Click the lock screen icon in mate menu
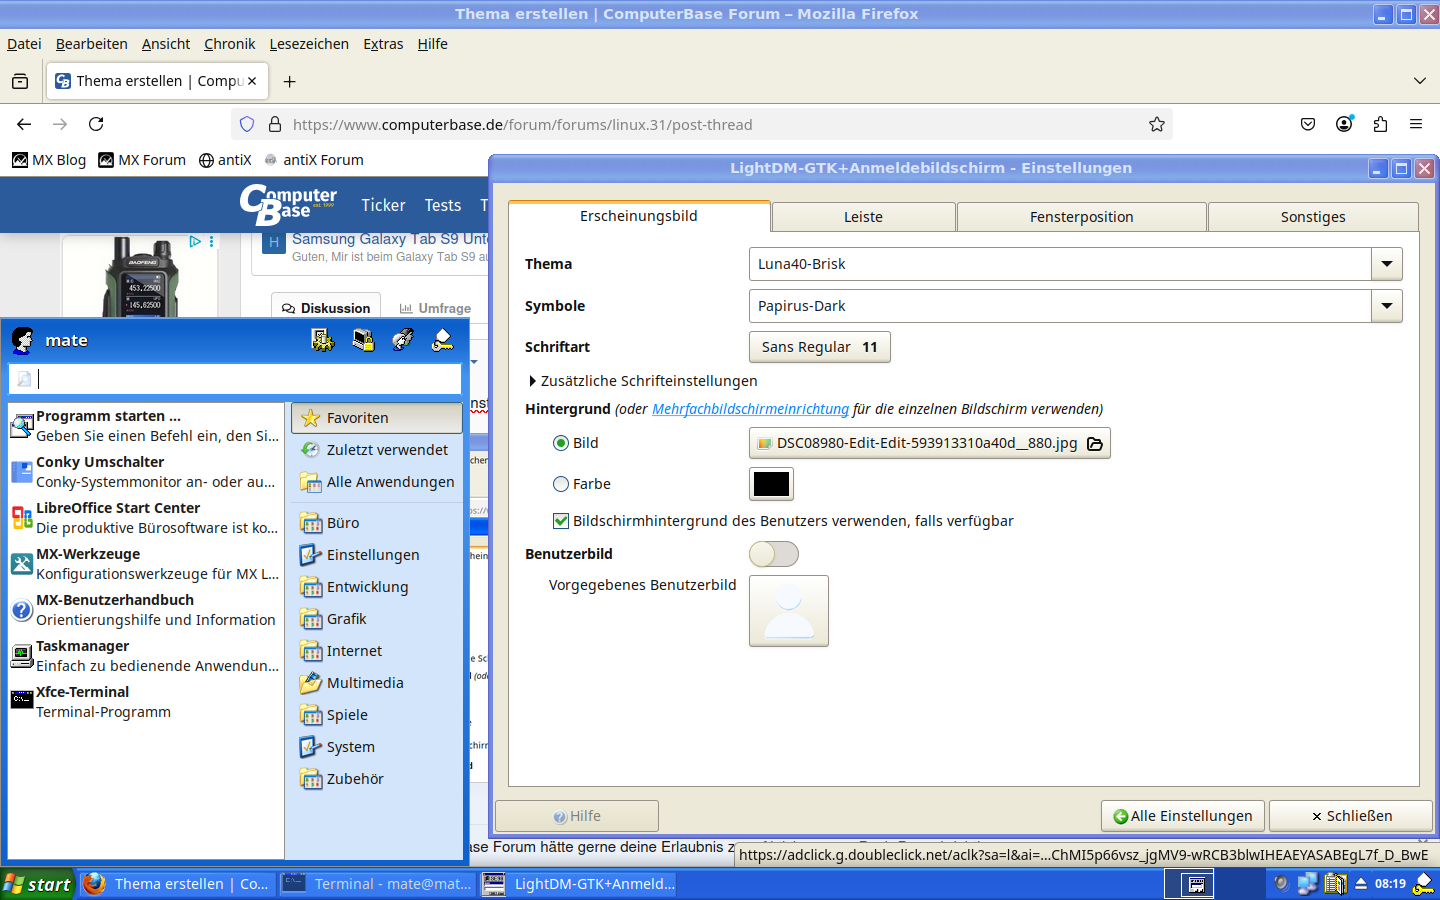Viewport: 1440px width, 900px height. [363, 341]
